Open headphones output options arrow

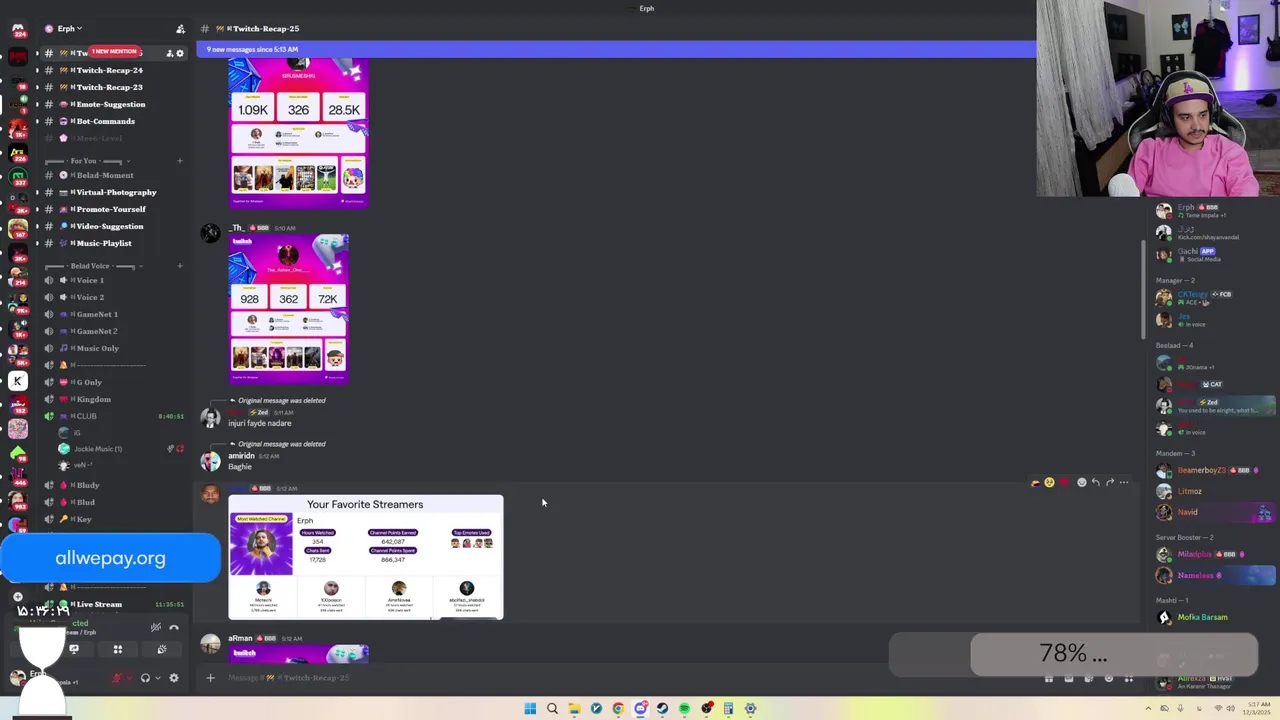(x=158, y=678)
